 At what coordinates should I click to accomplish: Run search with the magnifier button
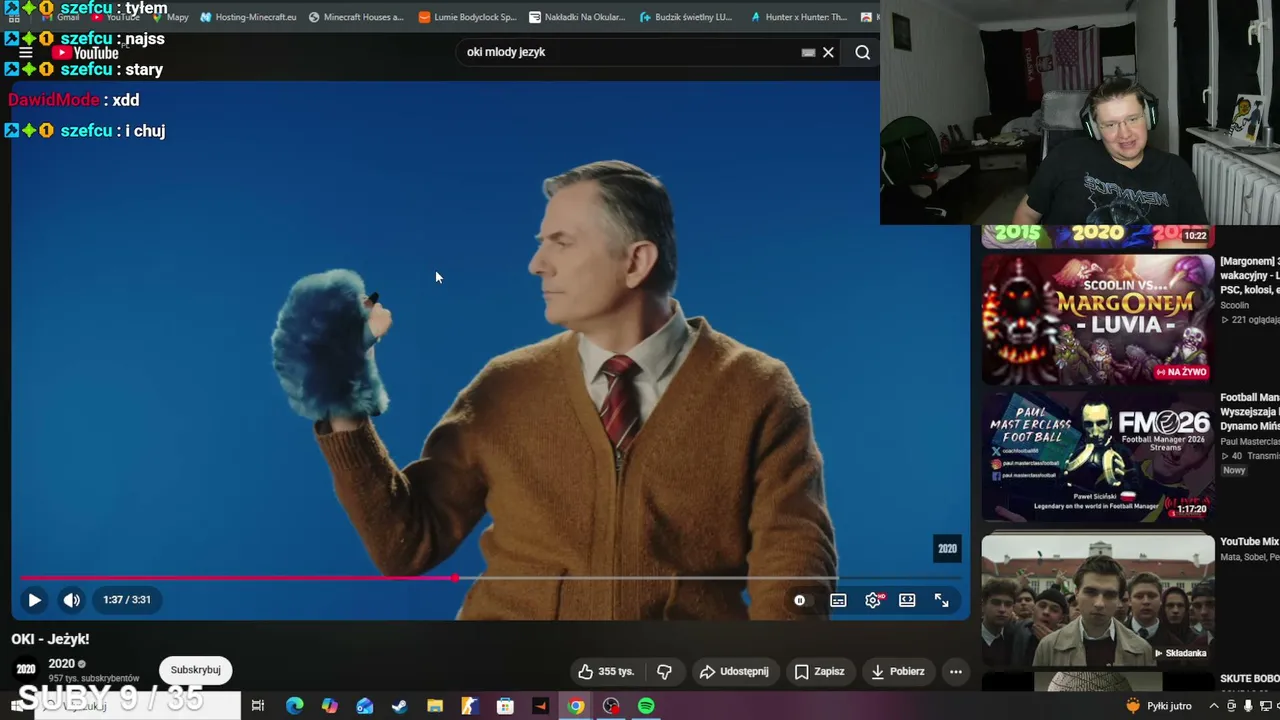[x=862, y=52]
